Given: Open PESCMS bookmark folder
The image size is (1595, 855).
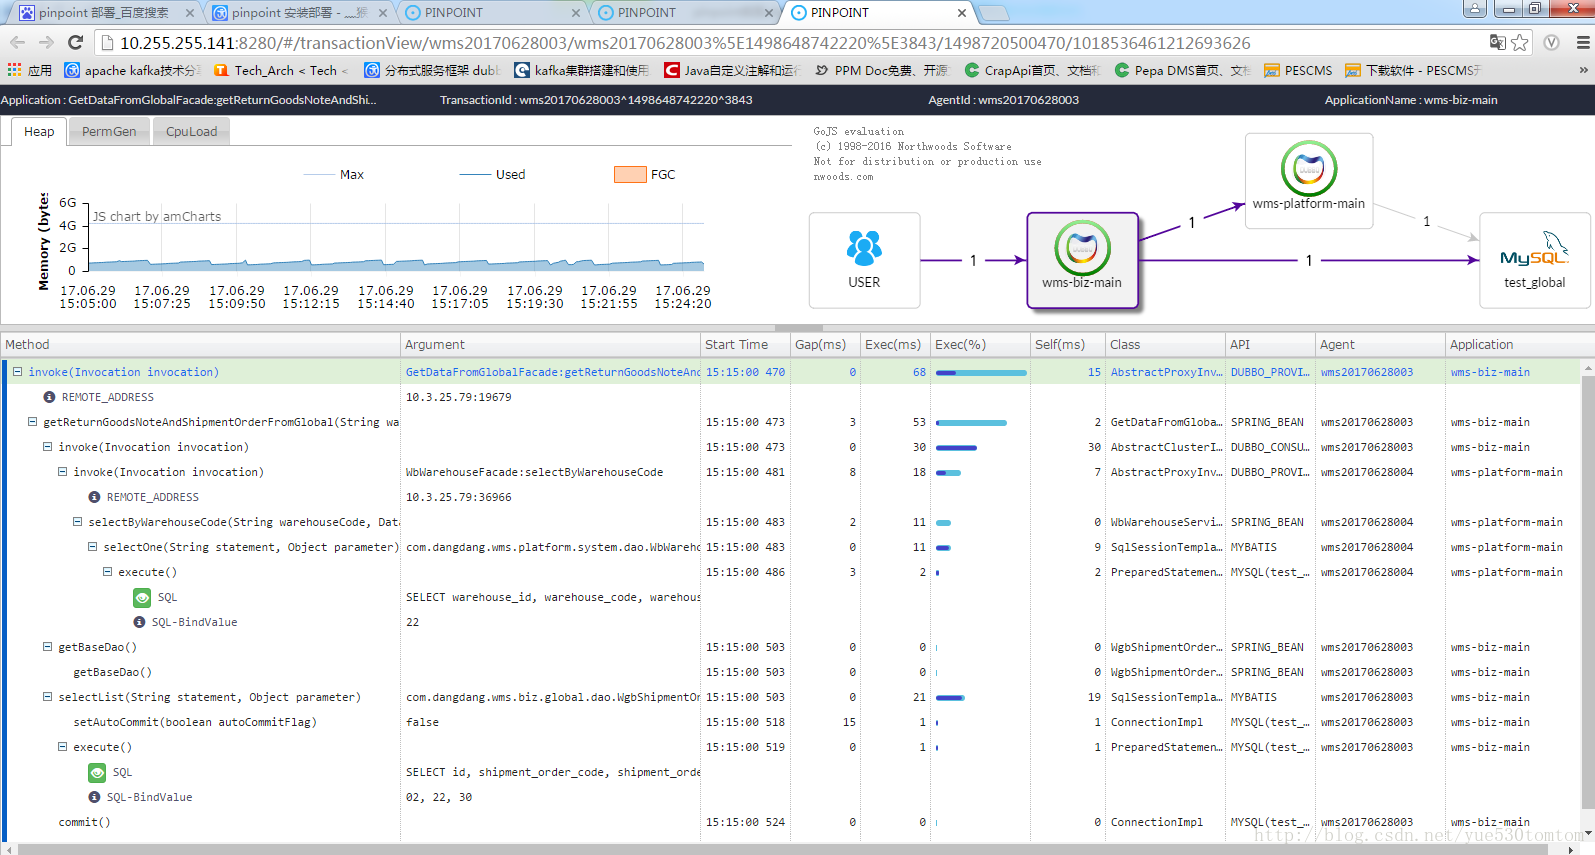Looking at the screenshot, I should (x=1298, y=70).
